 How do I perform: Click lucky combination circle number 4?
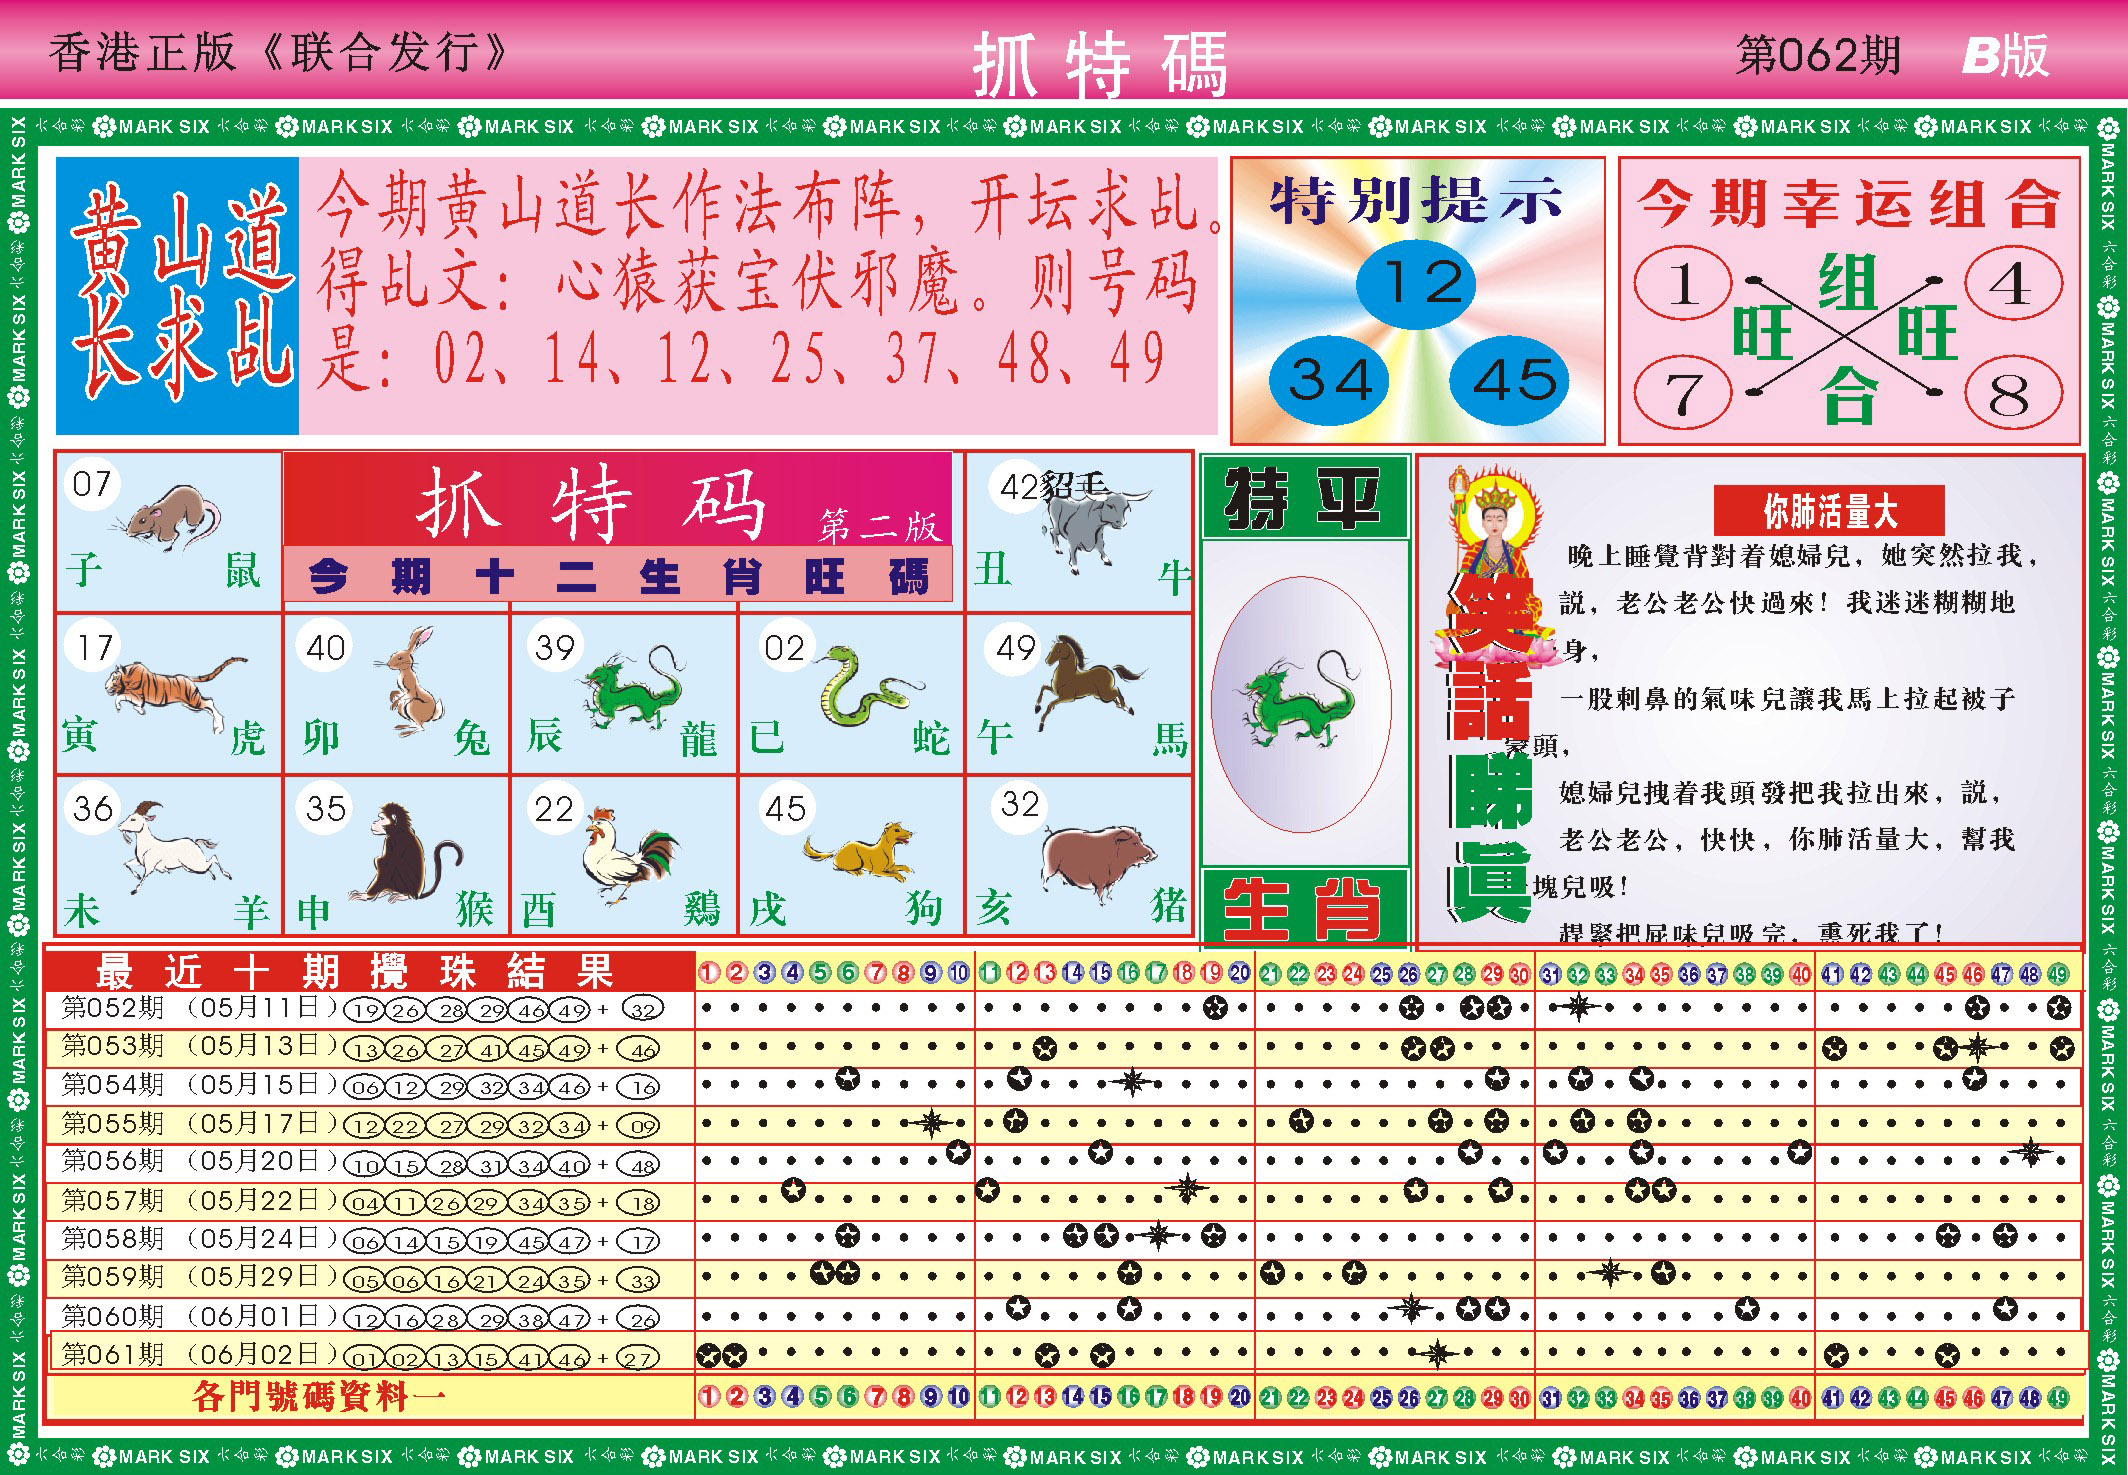pos(2013,283)
